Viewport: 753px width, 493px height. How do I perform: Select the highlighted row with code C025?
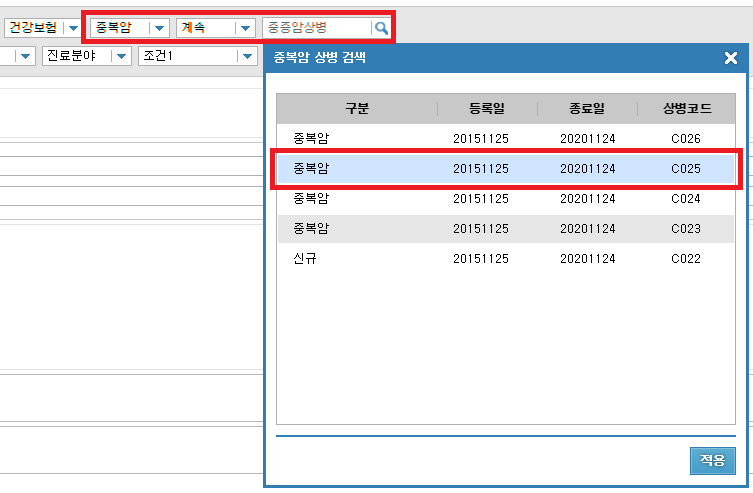(x=506, y=168)
